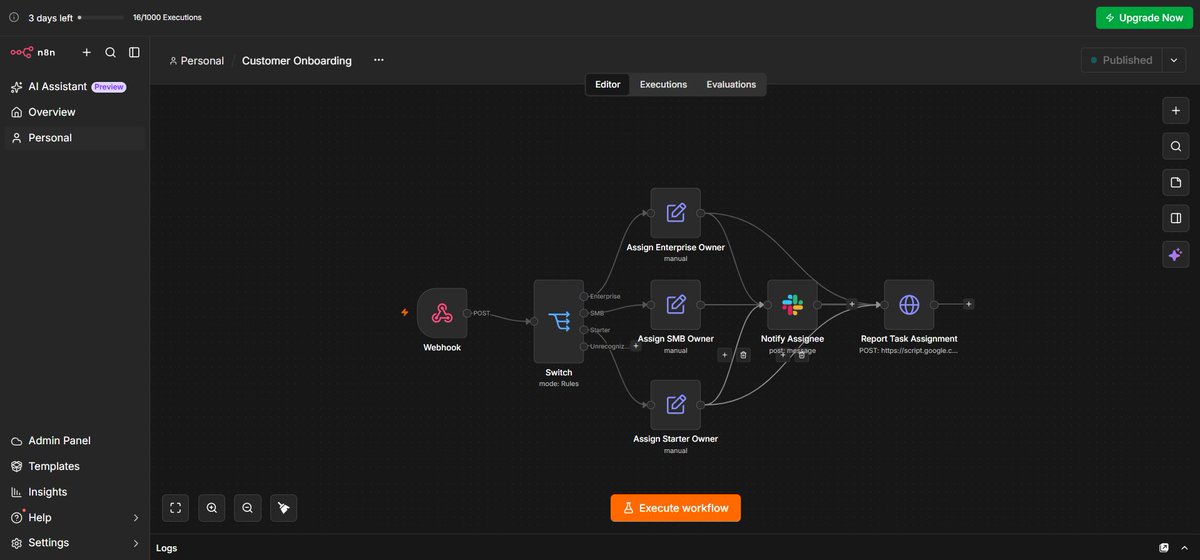Click the Published status button
This screenshot has width=1200, height=560.
click(x=1121, y=60)
